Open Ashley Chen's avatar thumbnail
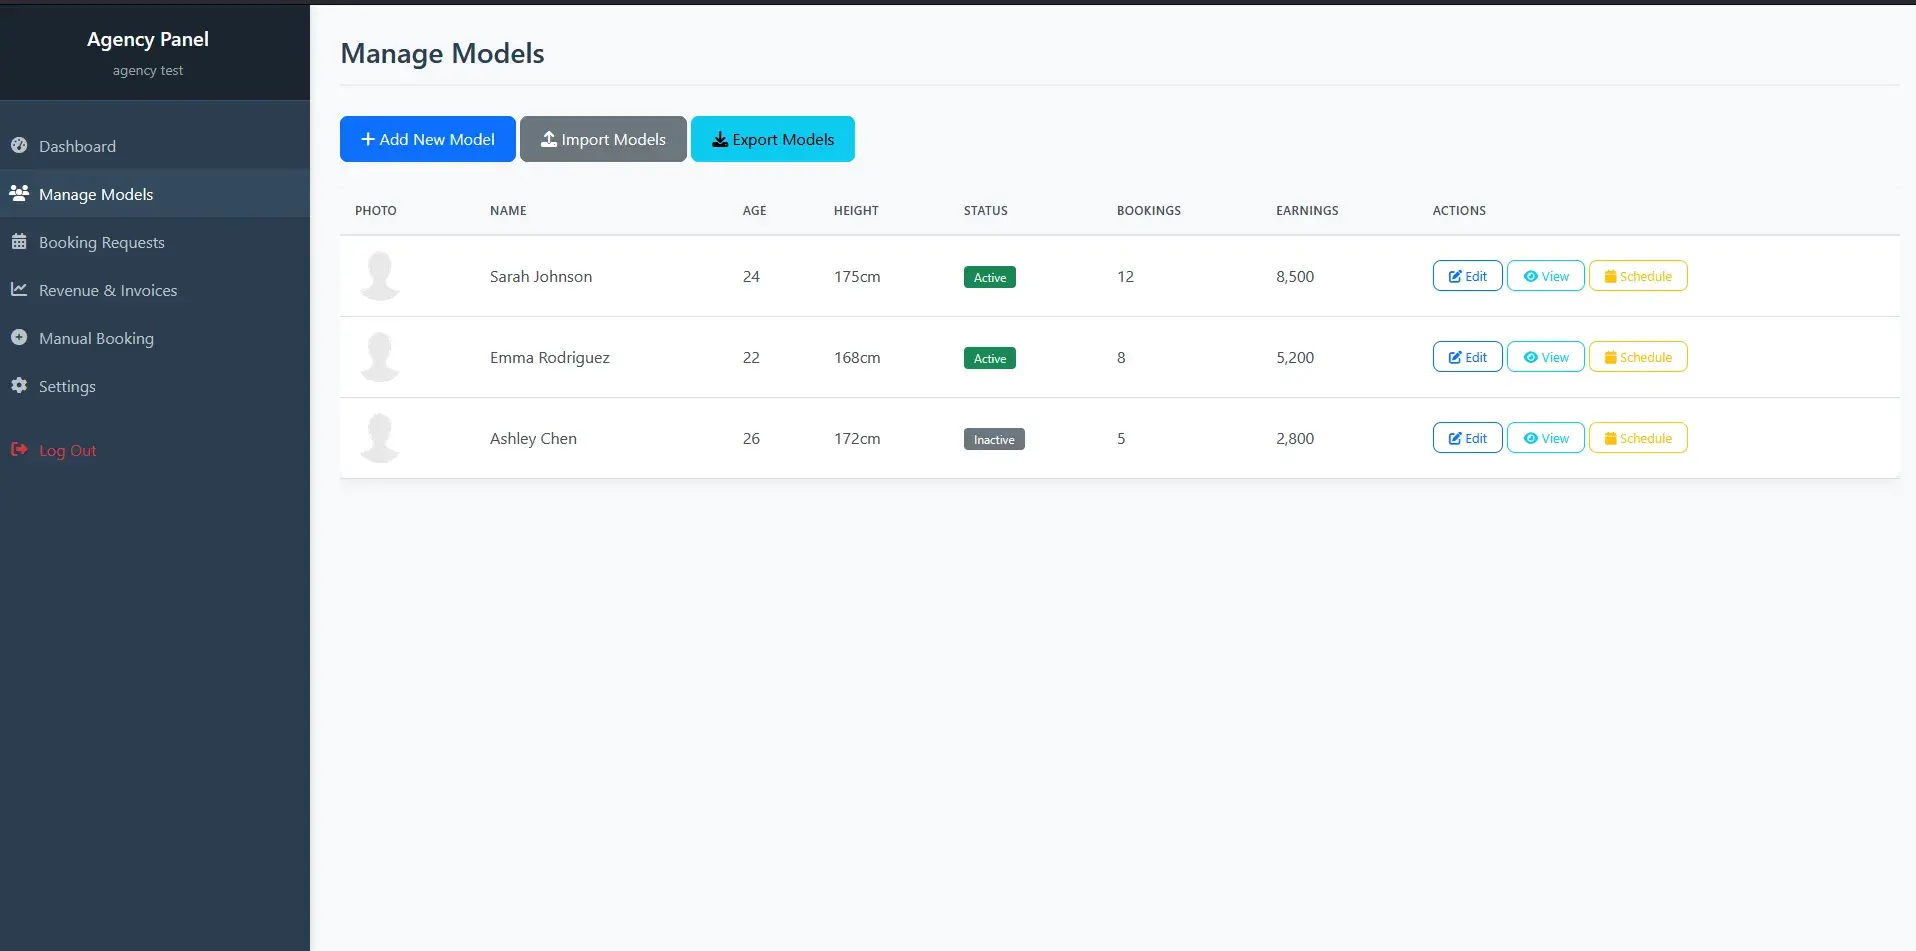The height and width of the screenshot is (951, 1916). 380,438
